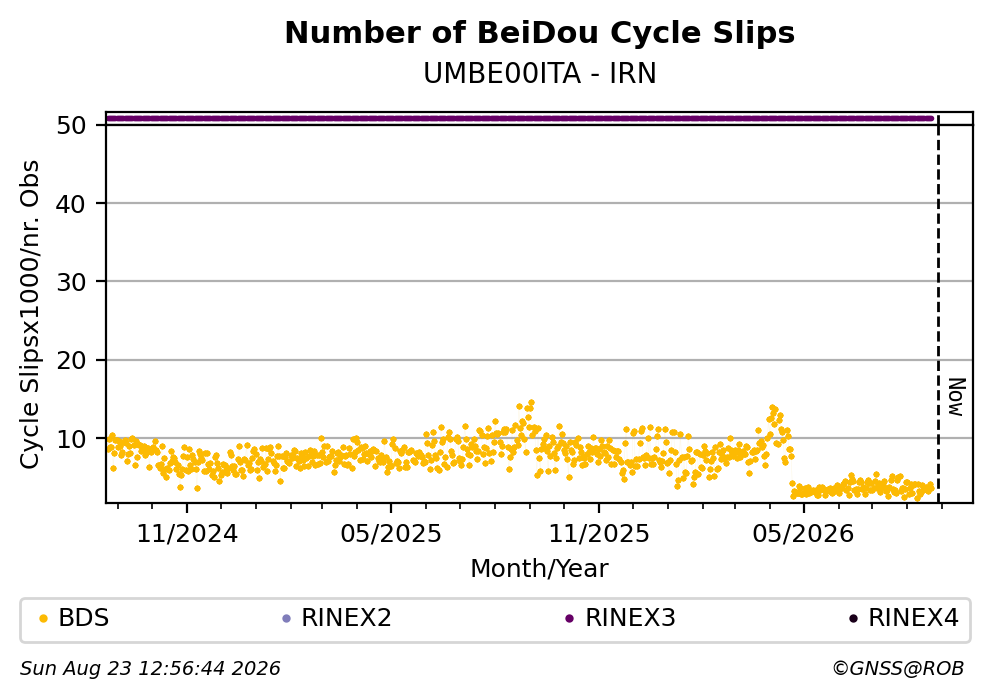Select the BDS legend label
Screen dimensions: 993x699
click(84, 618)
